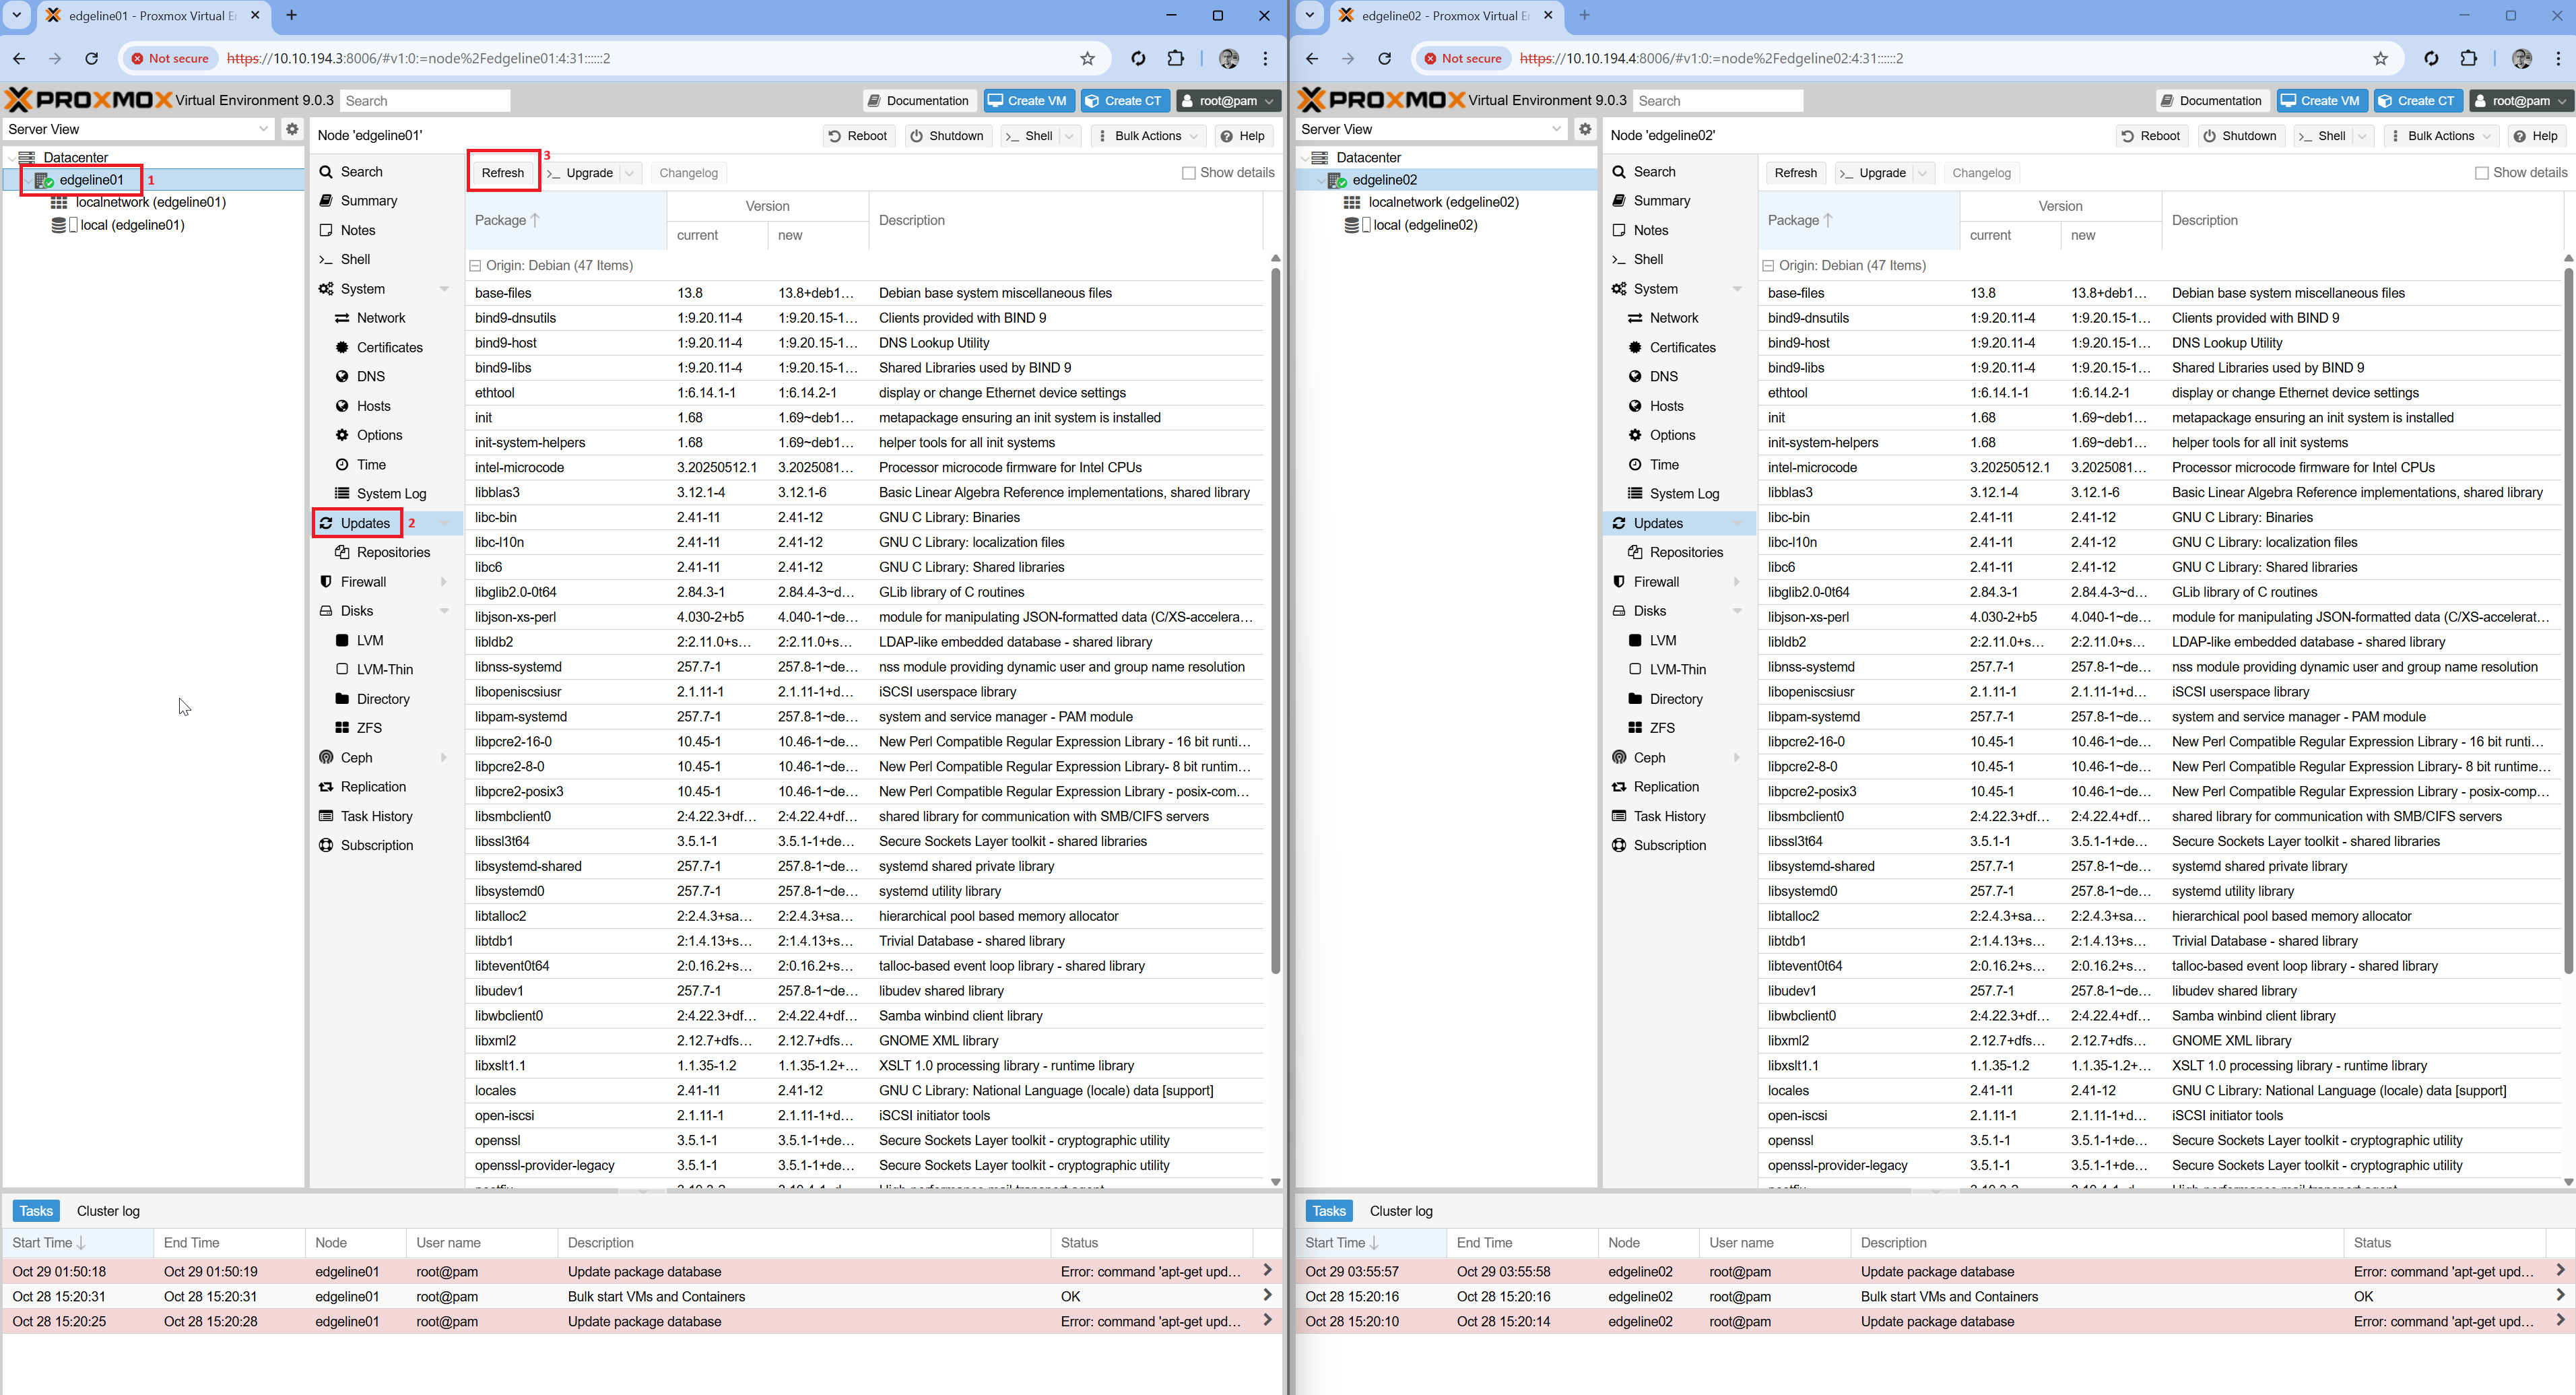
Task: Toggle Show details checkbox in edgeline01 window
Action: point(1189,173)
